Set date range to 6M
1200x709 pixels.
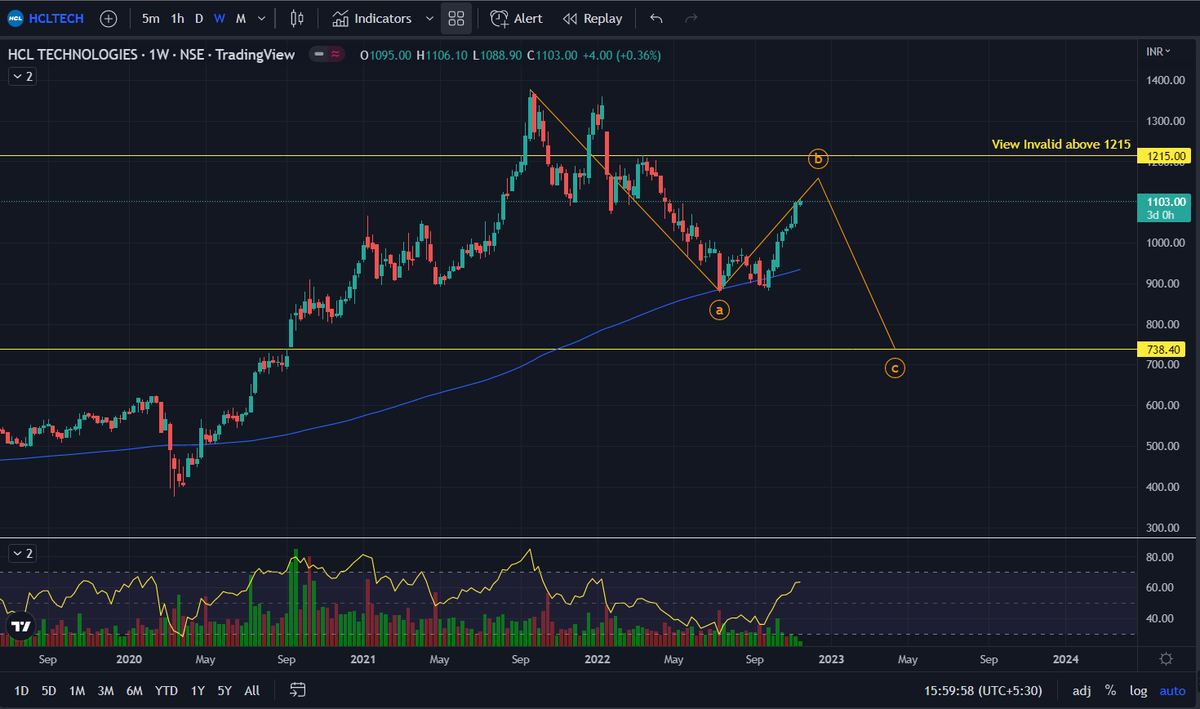pos(134,690)
